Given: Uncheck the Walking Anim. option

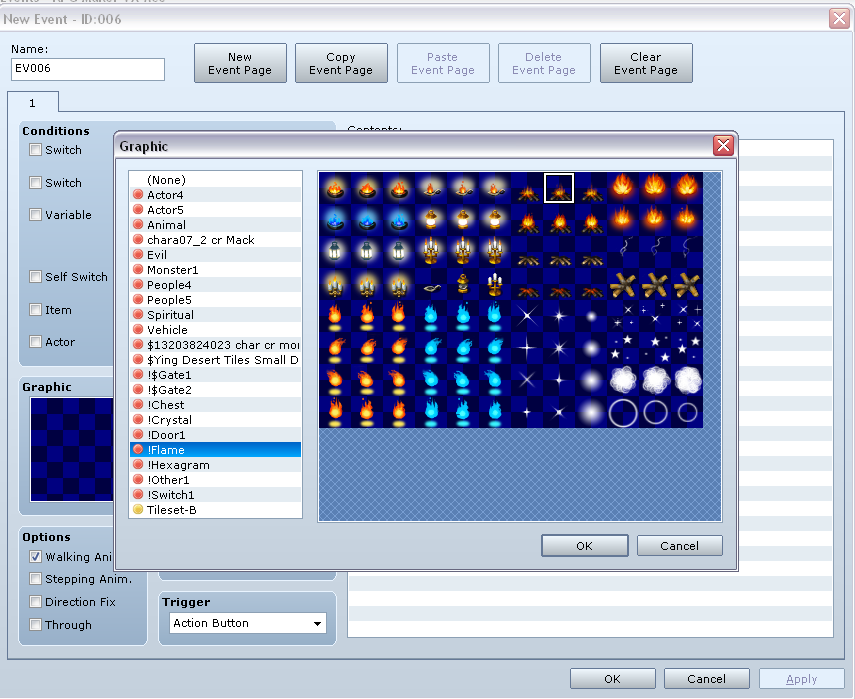Looking at the screenshot, I should pos(35,557).
